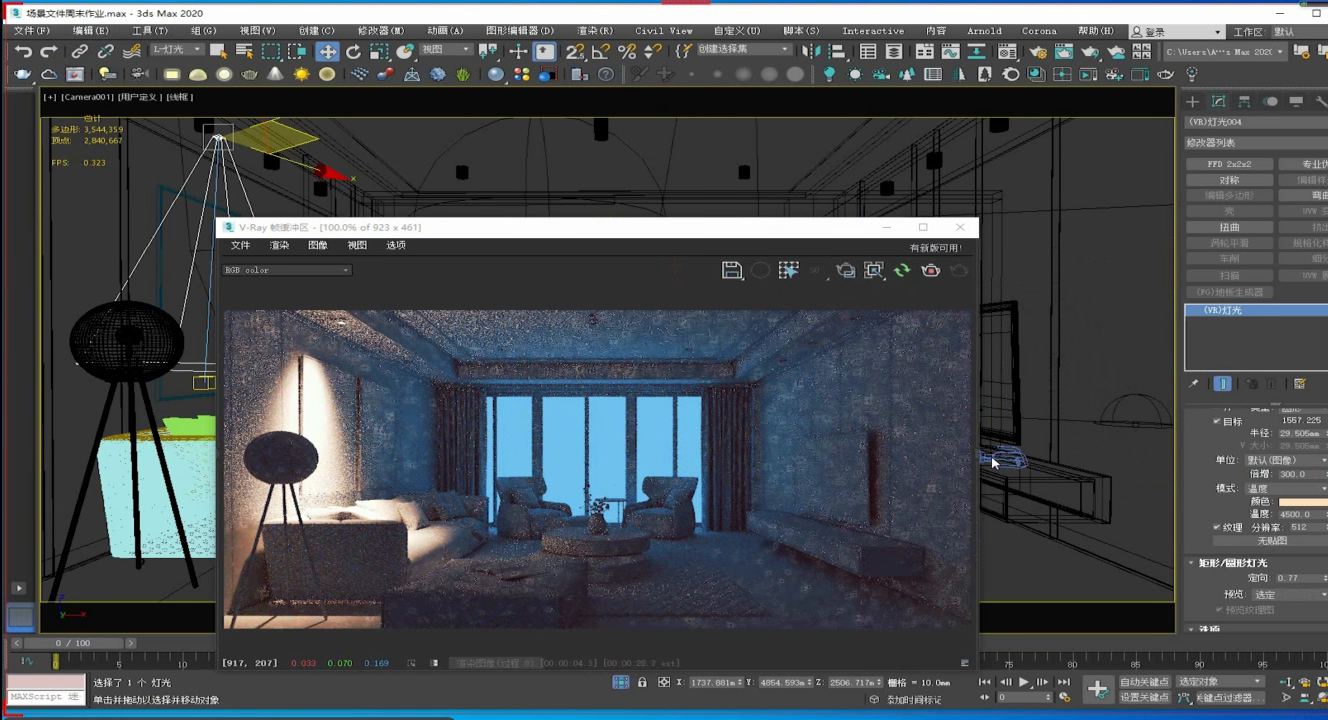Click the red teapot render icon in frame buffer

(x=931, y=270)
